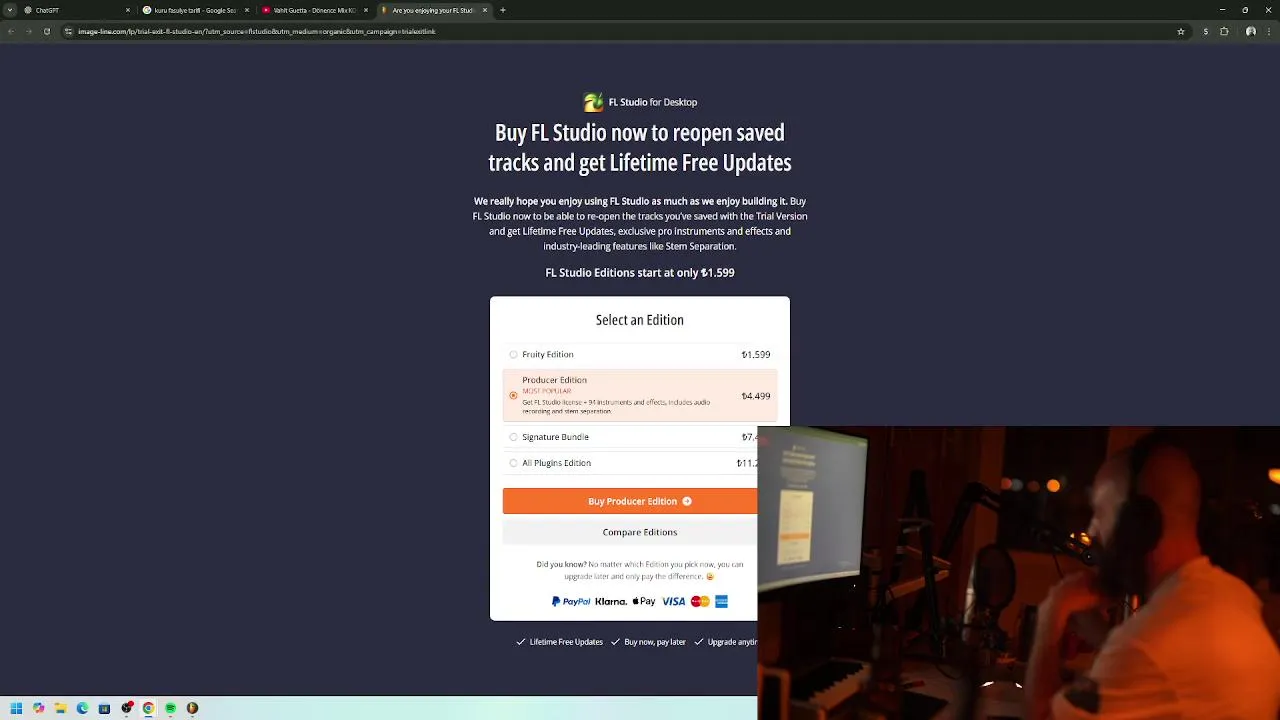
Task: Click the Chrome taskbar icon
Action: (148, 708)
